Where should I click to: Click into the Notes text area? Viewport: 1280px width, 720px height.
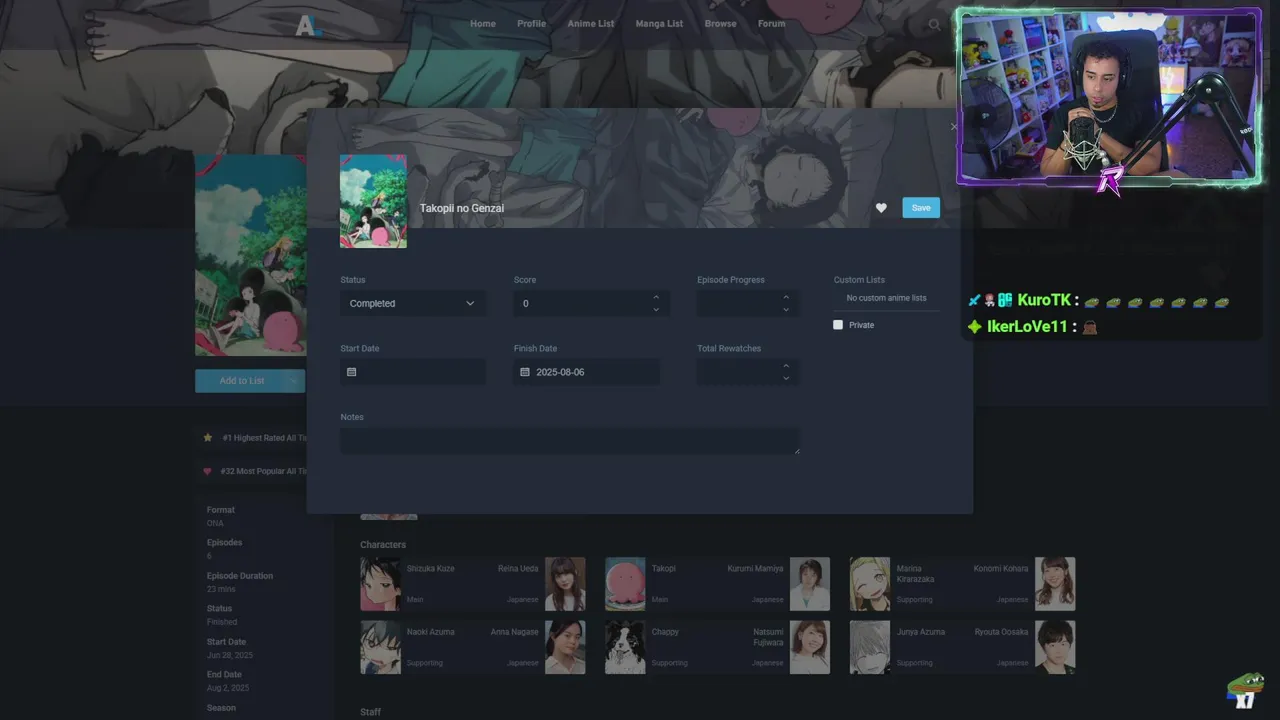pos(570,441)
